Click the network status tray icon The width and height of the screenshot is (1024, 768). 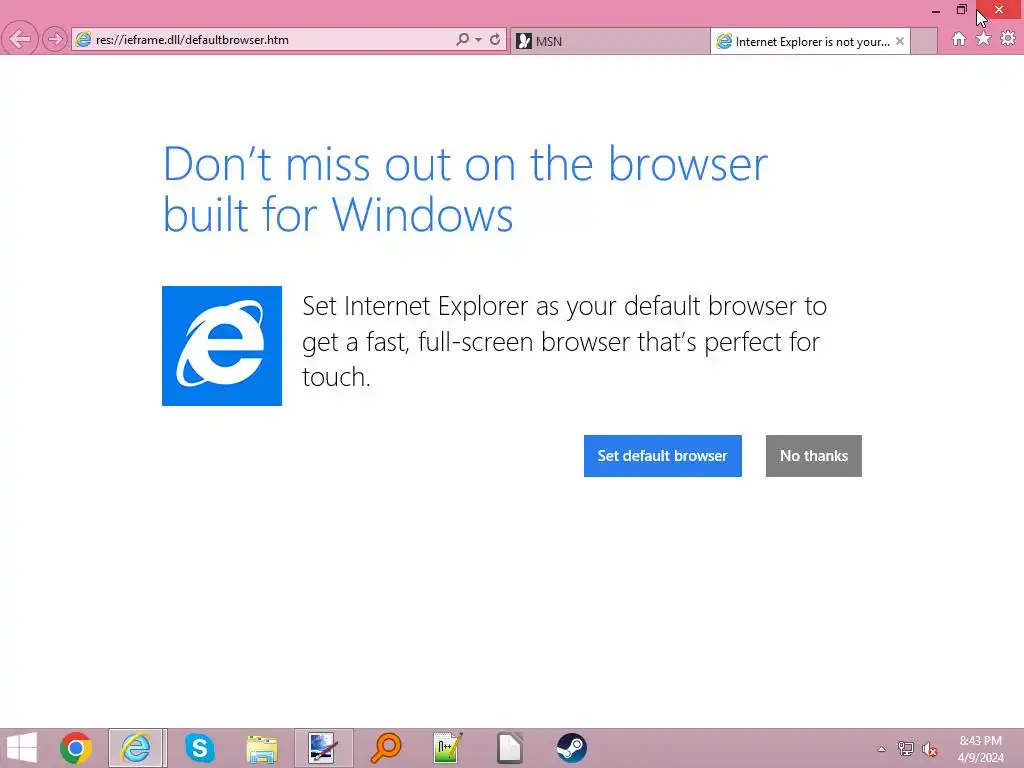tap(906, 749)
